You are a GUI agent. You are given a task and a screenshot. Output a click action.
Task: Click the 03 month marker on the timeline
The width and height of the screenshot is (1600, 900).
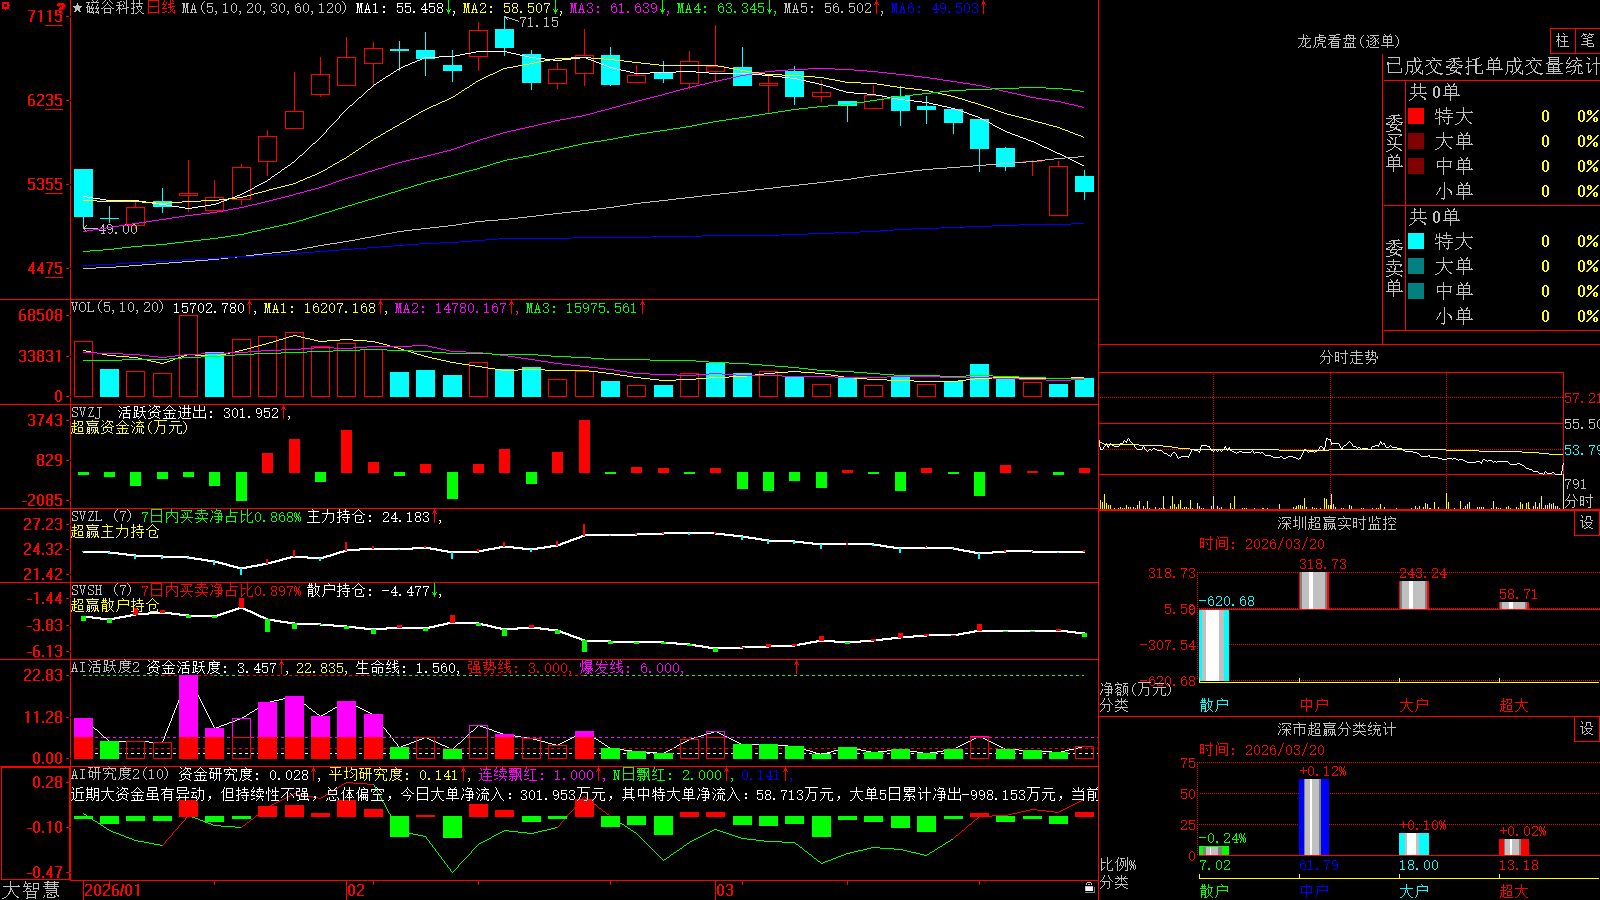point(725,890)
